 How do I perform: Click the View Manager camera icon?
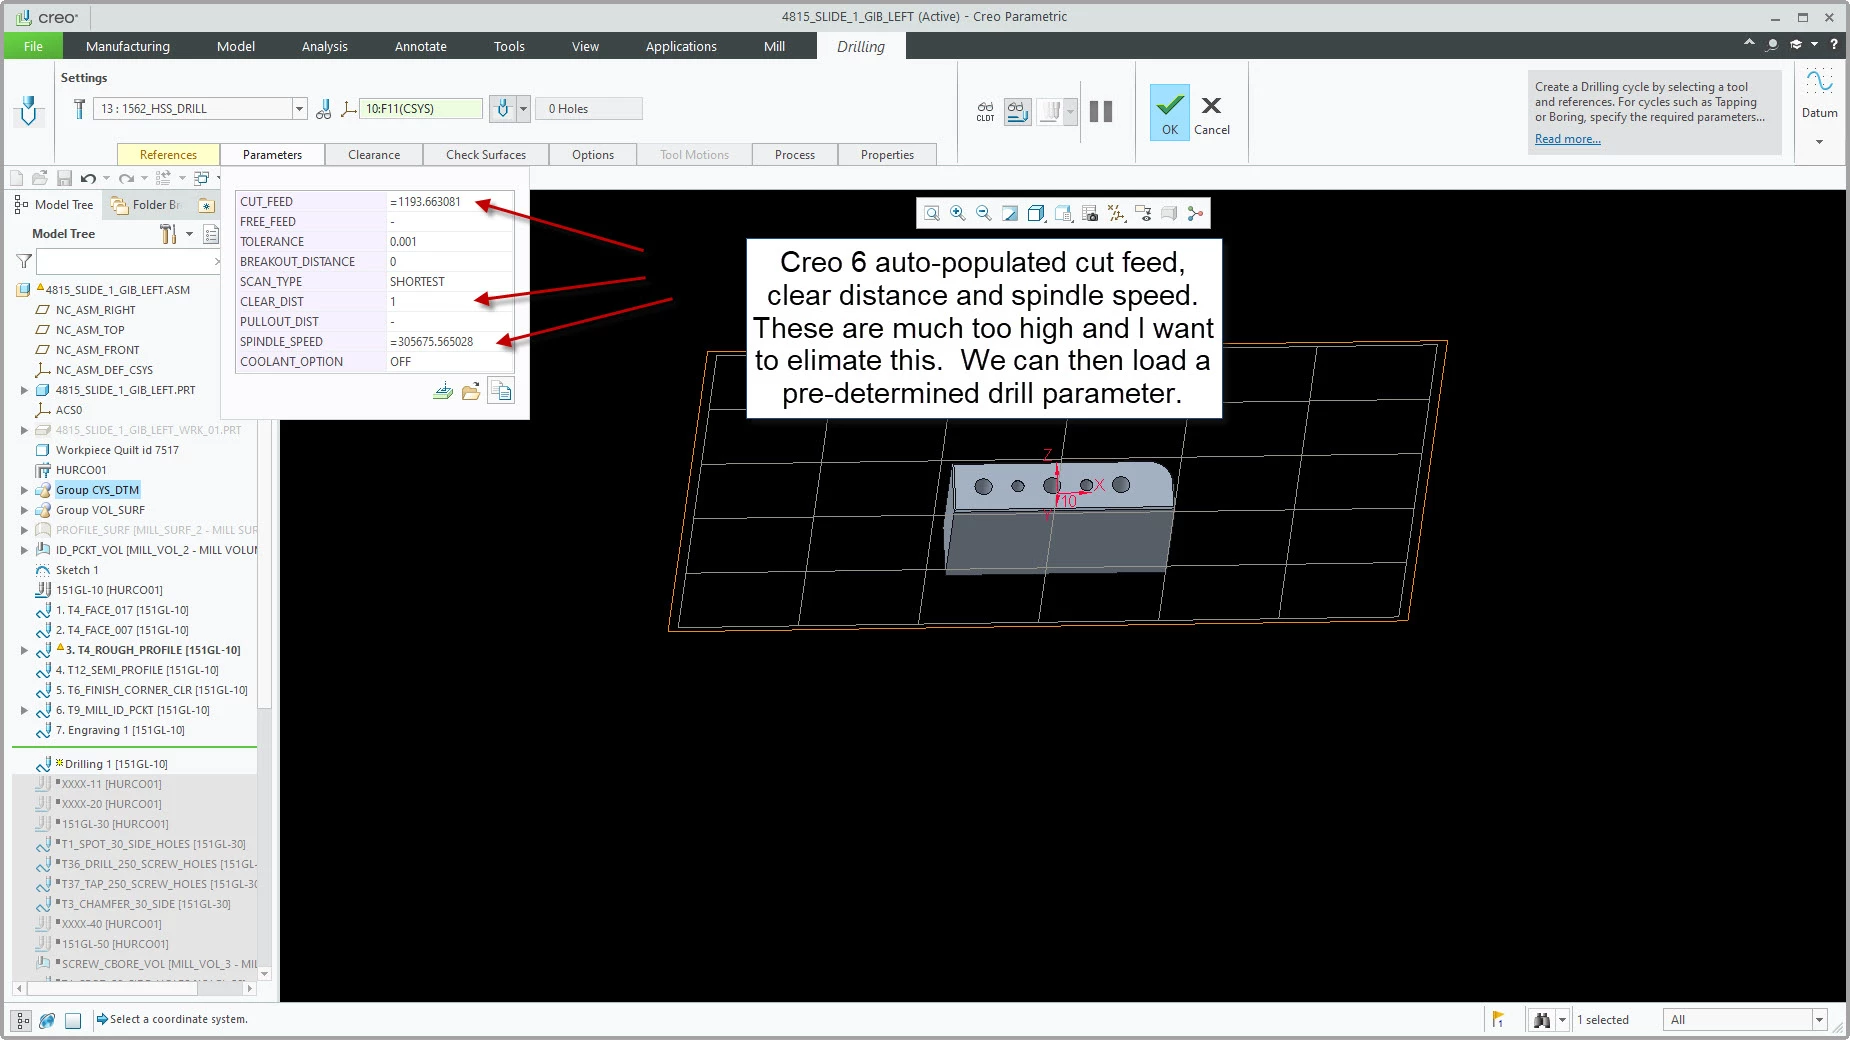1090,213
